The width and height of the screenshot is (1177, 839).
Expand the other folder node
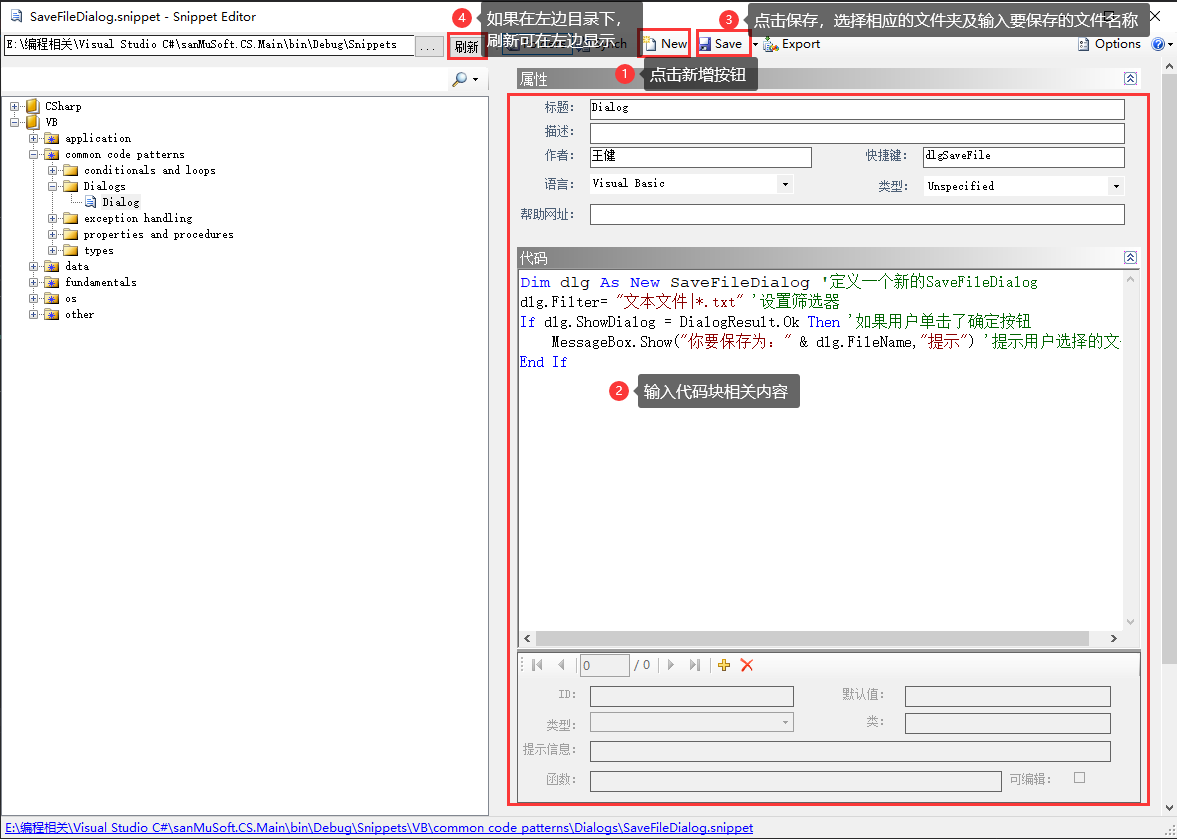click(33, 314)
